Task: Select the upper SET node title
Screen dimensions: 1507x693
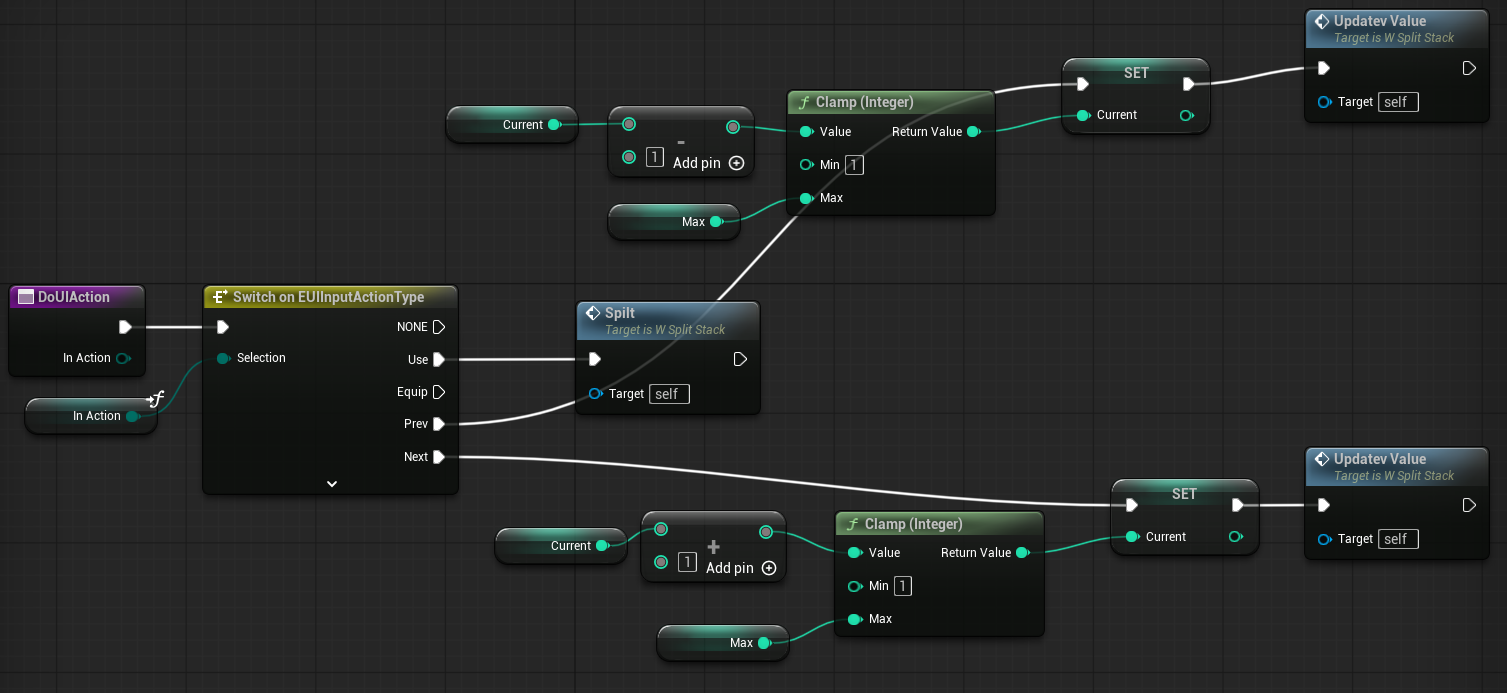Action: click(x=1136, y=73)
